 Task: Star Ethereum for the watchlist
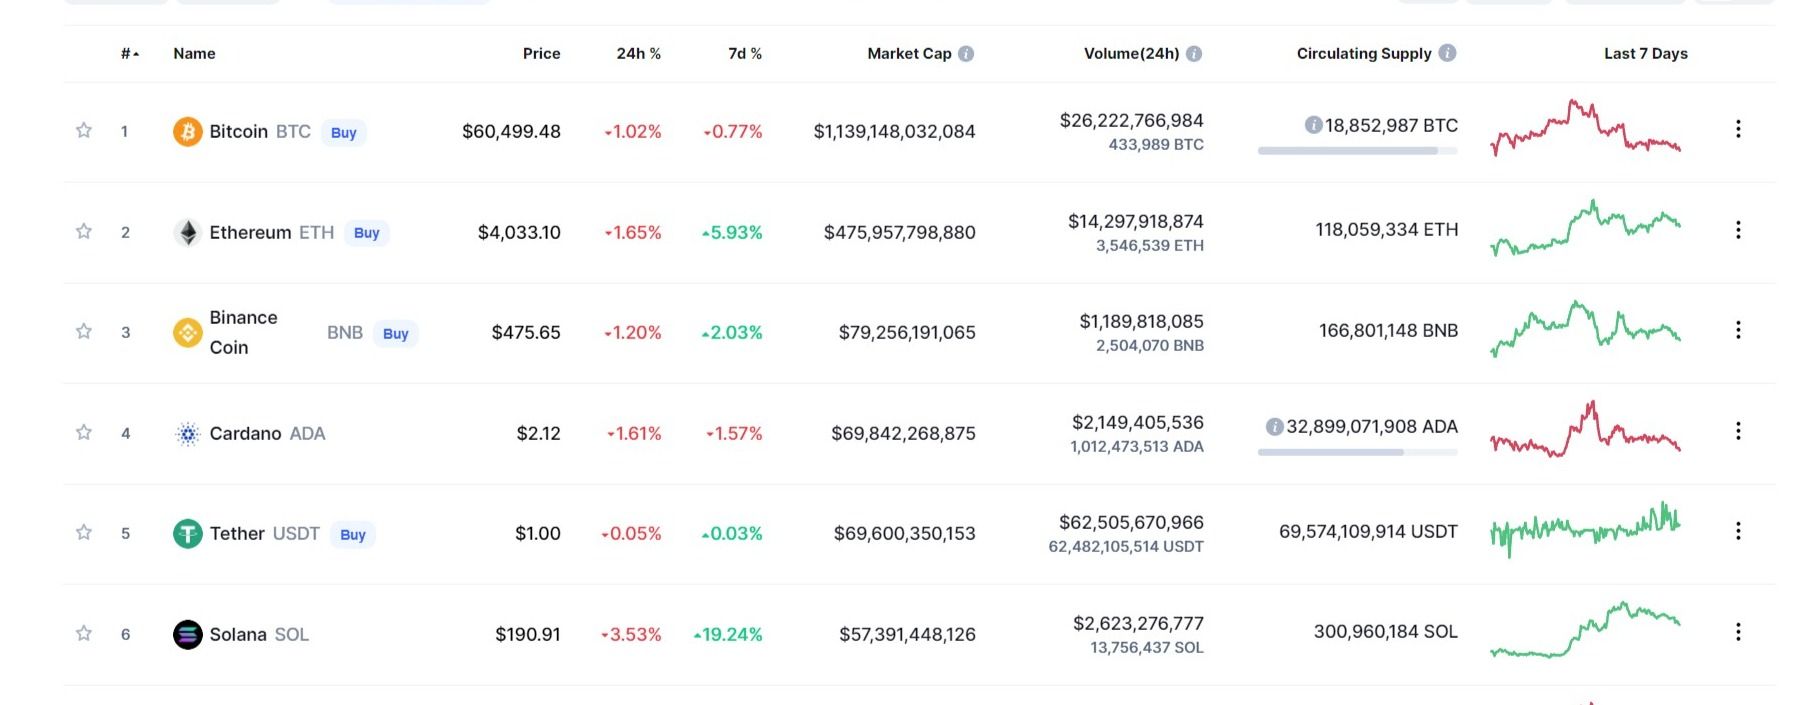coord(84,231)
